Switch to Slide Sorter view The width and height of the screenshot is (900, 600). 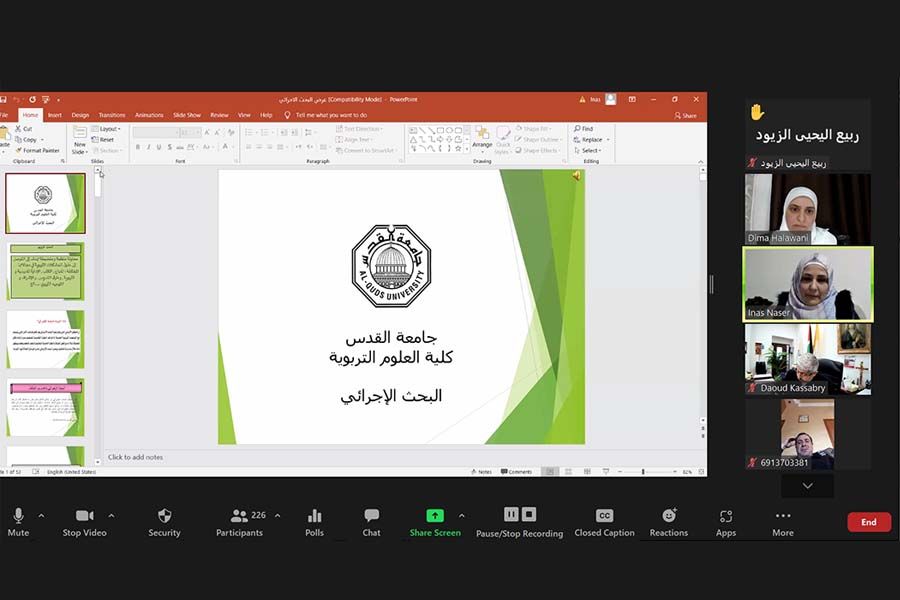point(568,471)
